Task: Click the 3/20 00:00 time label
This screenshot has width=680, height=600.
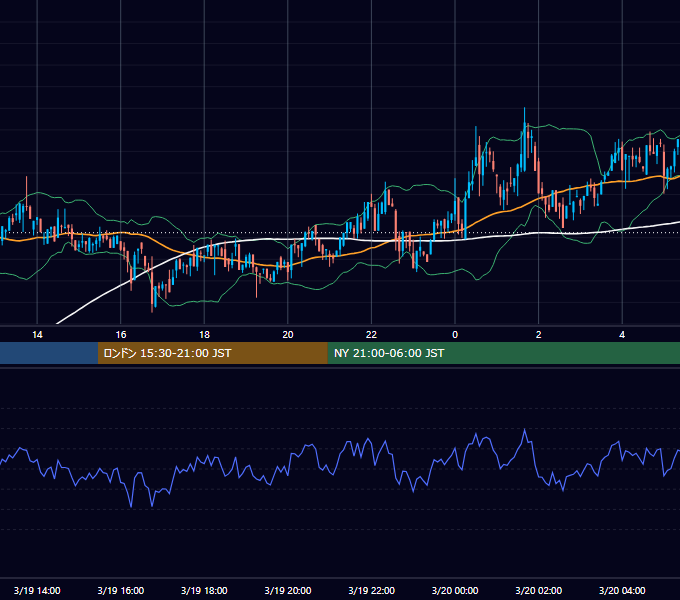Action: [455, 590]
